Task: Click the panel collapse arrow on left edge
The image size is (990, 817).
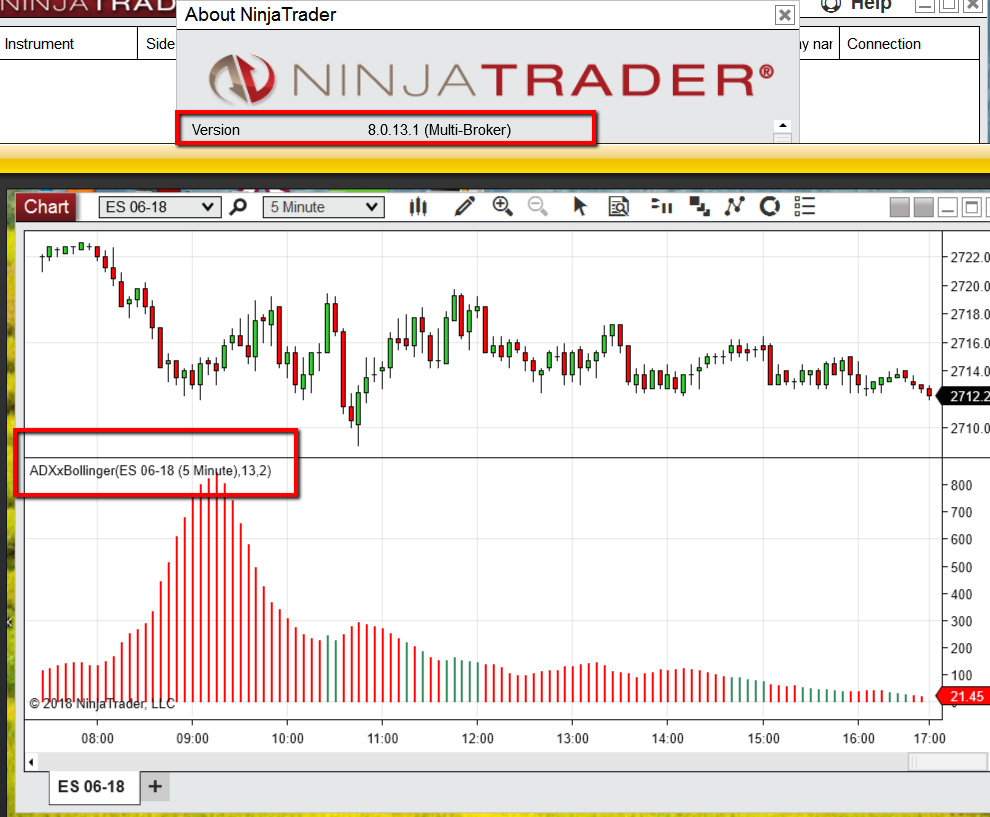Action: click(x=9, y=622)
